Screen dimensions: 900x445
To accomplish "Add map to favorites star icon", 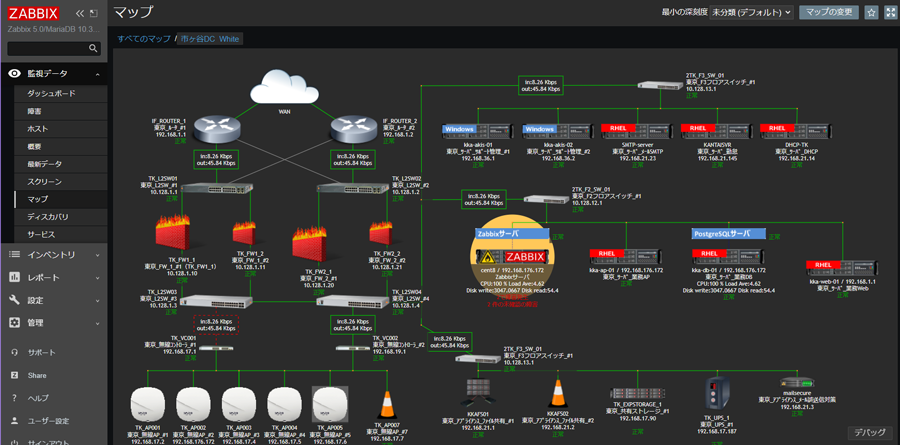I will pos(871,13).
